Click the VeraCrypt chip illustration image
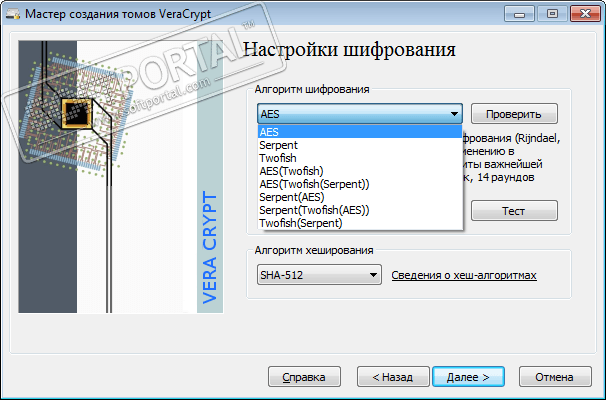Image resolution: width=606 pixels, height=400 pixels. [121, 177]
